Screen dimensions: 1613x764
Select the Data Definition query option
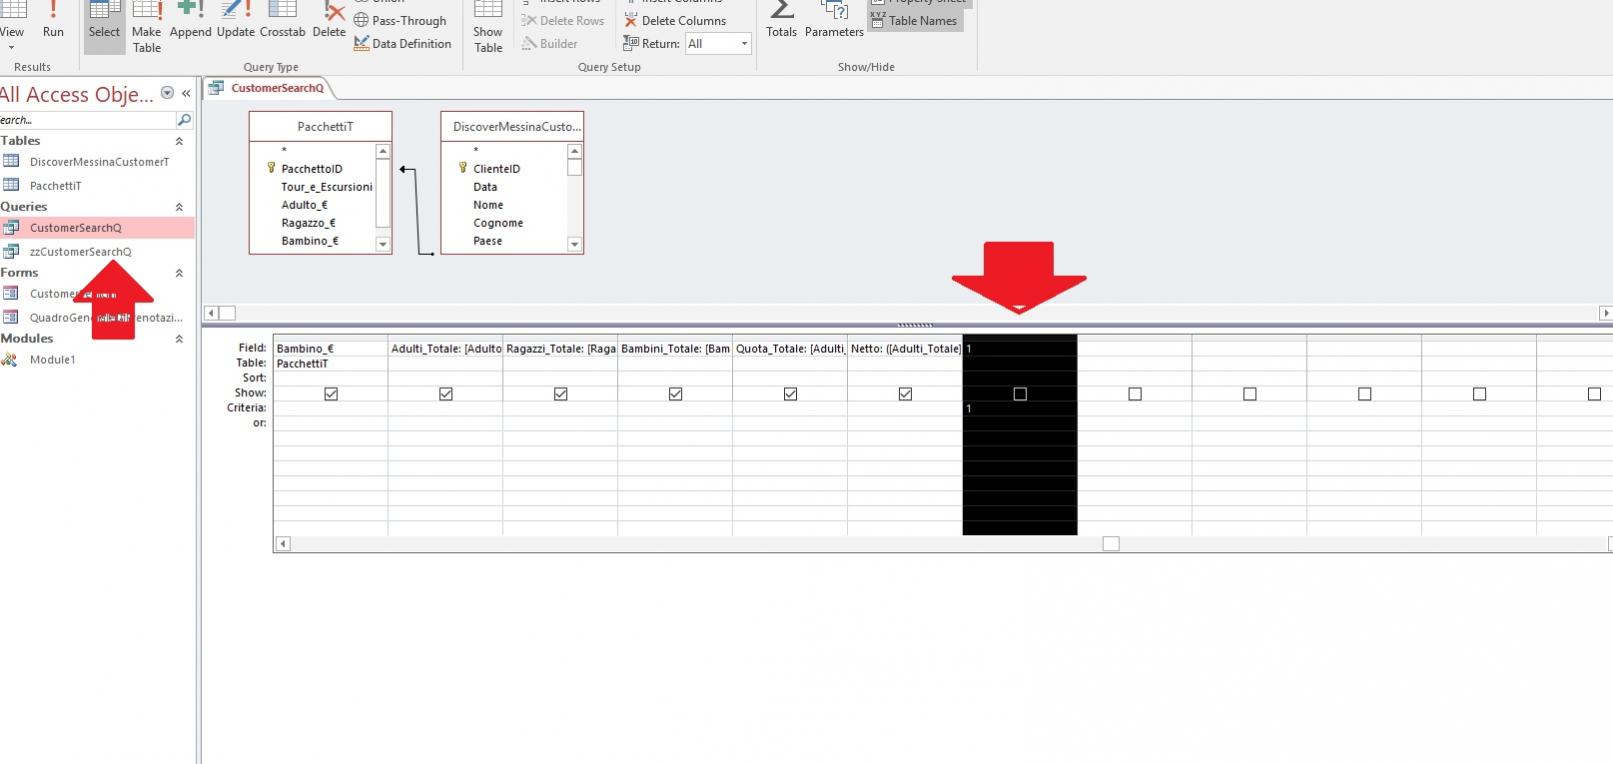[x=402, y=43]
